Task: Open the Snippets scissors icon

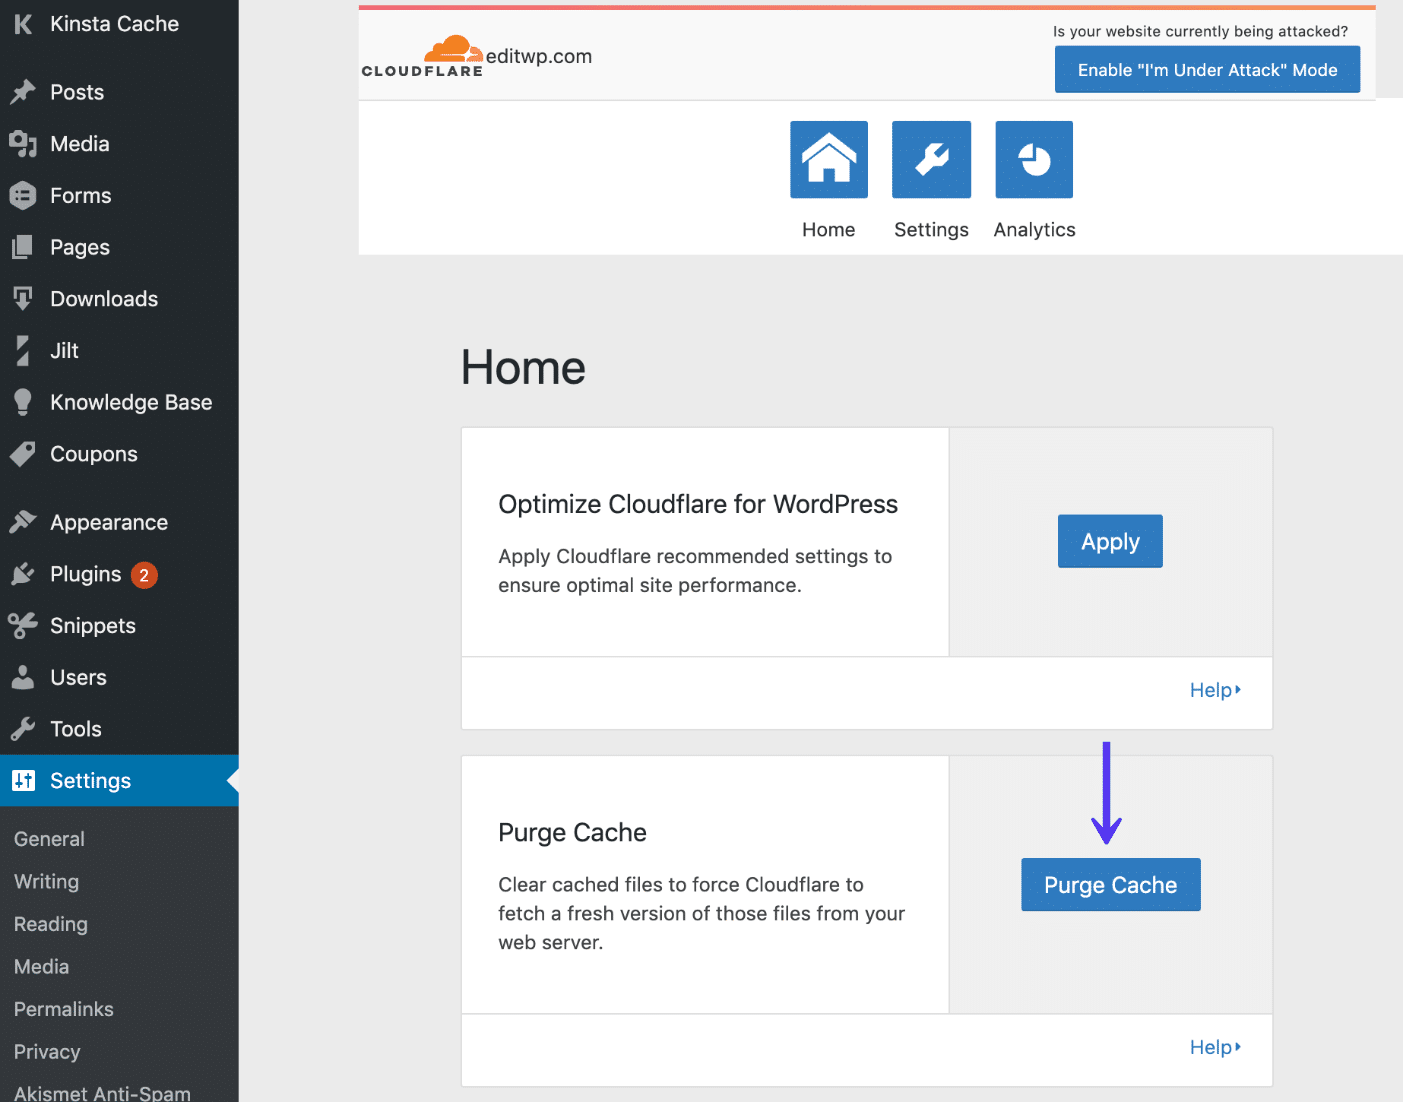Action: (x=23, y=625)
